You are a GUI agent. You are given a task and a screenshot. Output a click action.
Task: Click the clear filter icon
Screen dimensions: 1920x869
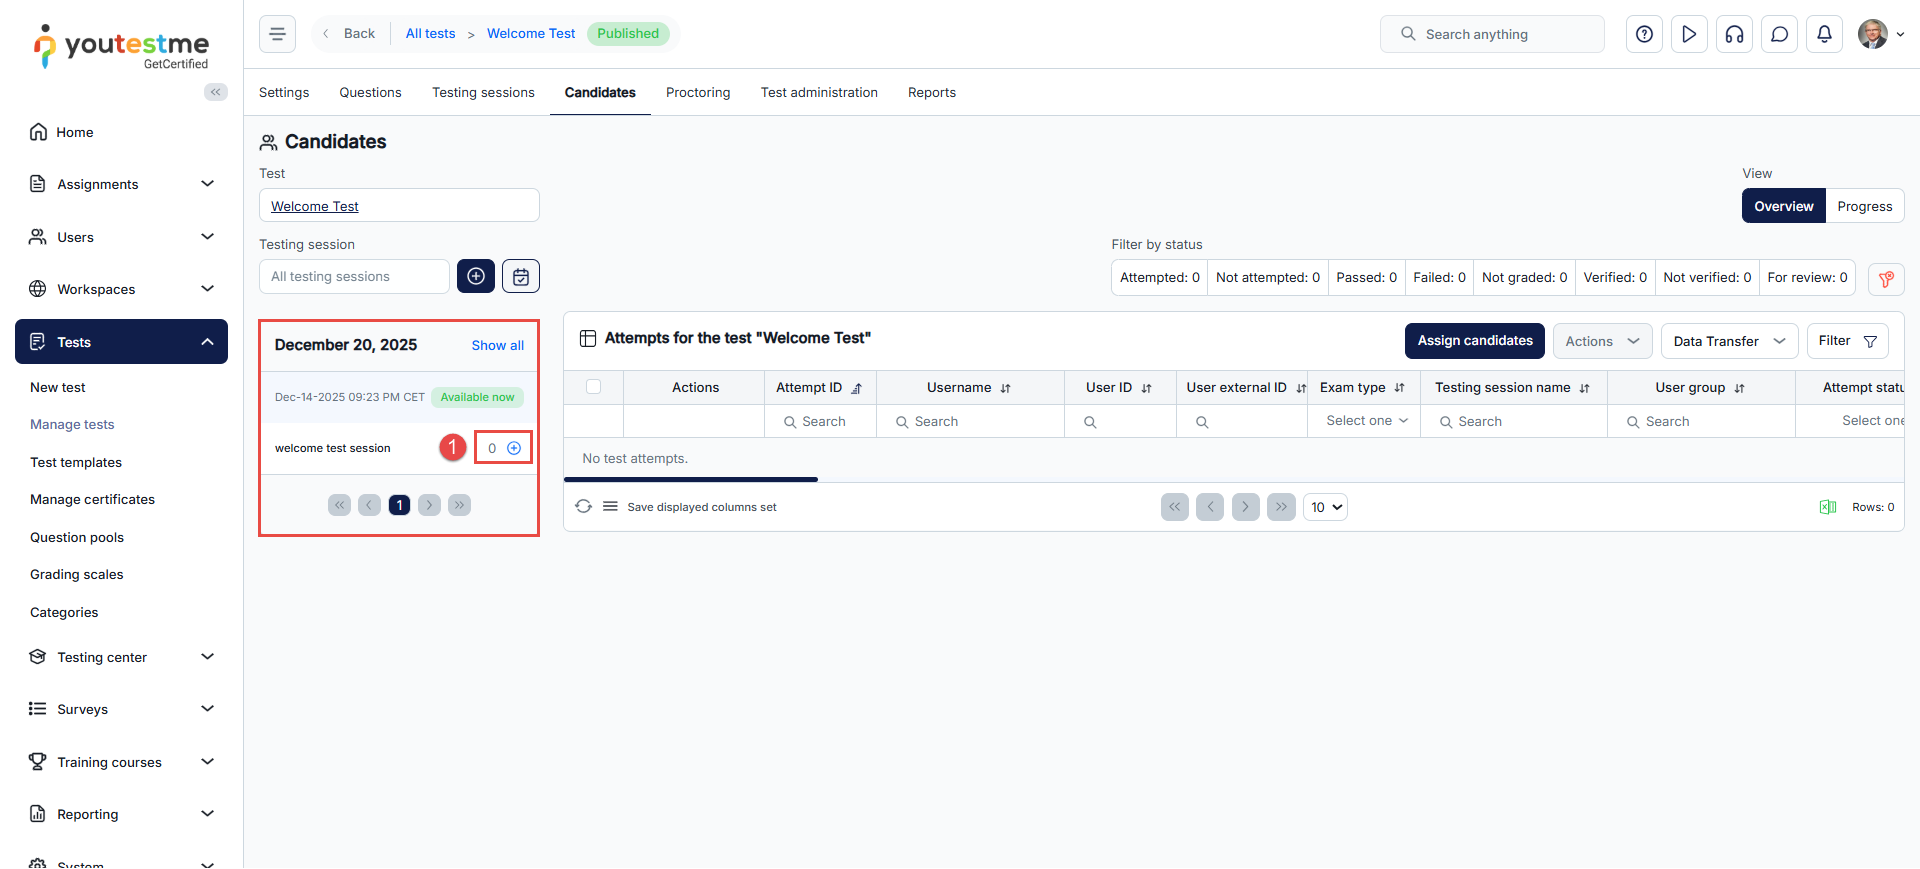(1886, 279)
